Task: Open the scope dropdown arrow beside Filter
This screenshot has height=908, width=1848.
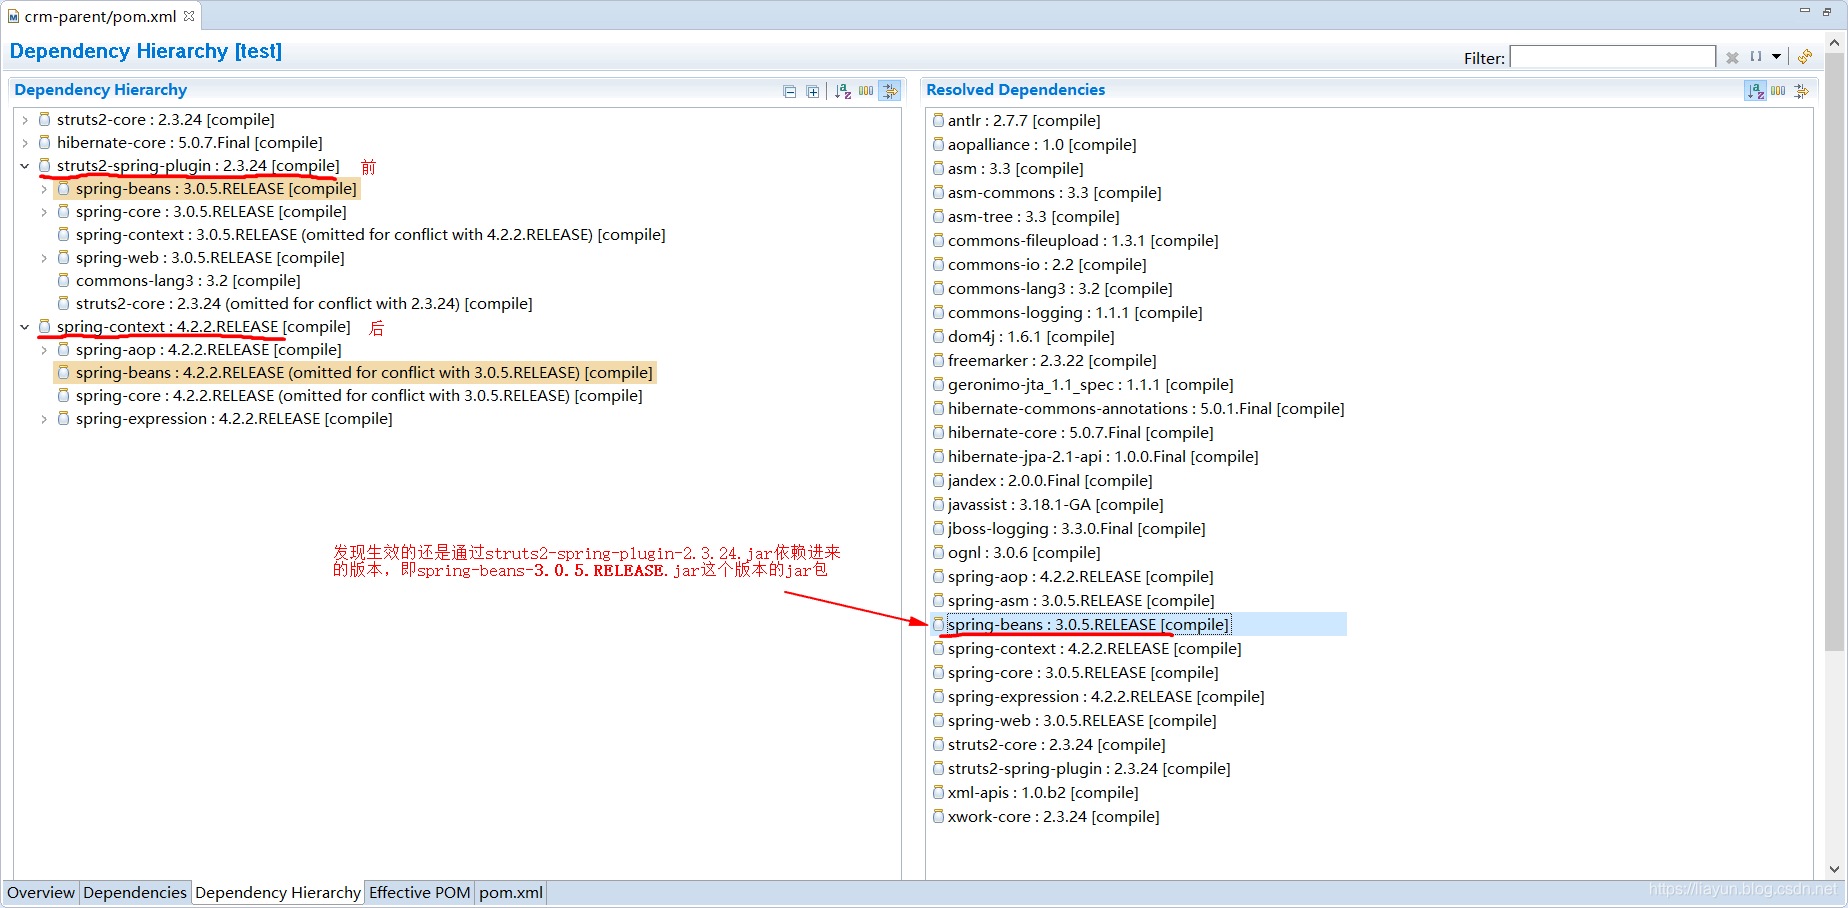Action: pos(1777,57)
